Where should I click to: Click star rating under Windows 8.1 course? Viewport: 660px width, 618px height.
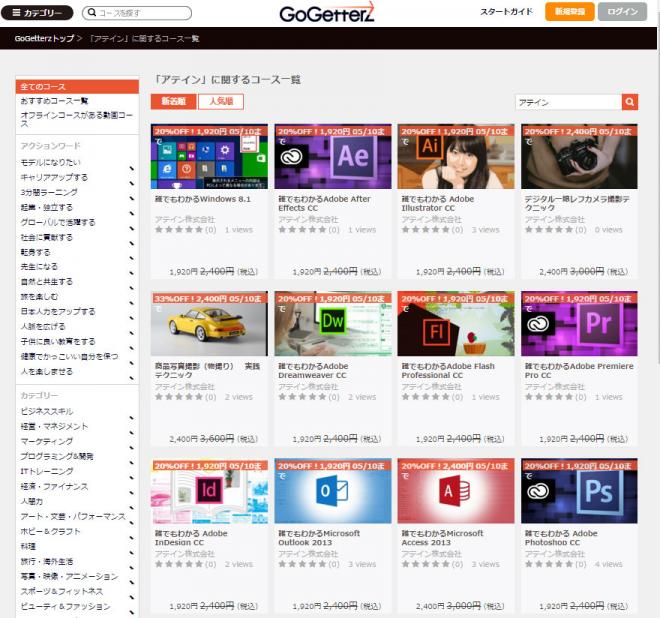click(x=180, y=230)
